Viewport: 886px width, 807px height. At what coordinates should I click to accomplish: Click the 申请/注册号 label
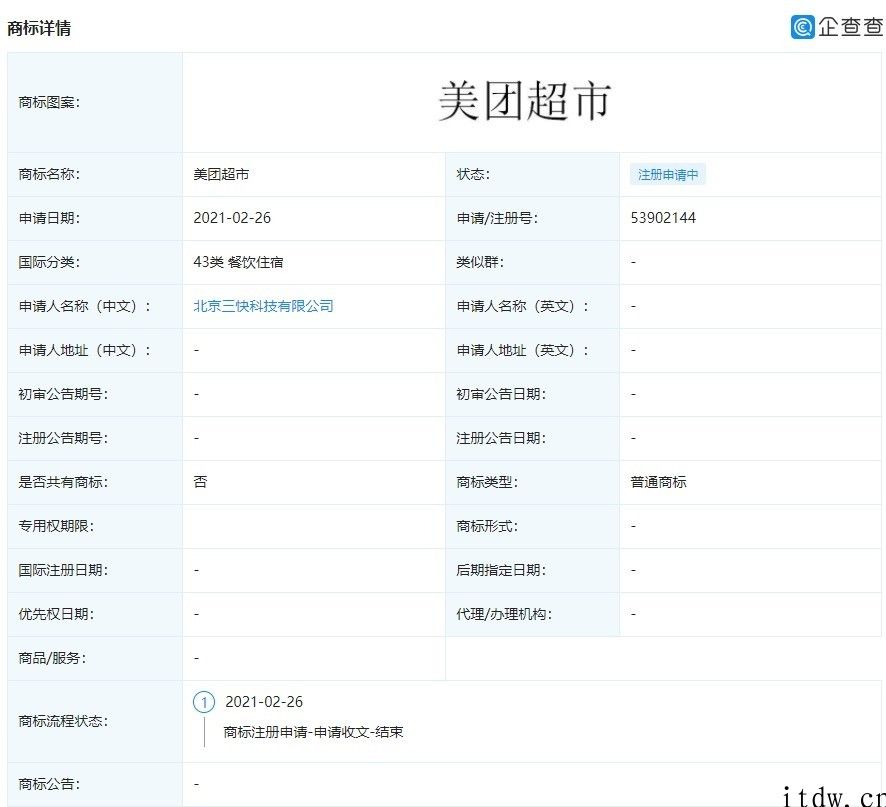pyautogui.click(x=497, y=218)
